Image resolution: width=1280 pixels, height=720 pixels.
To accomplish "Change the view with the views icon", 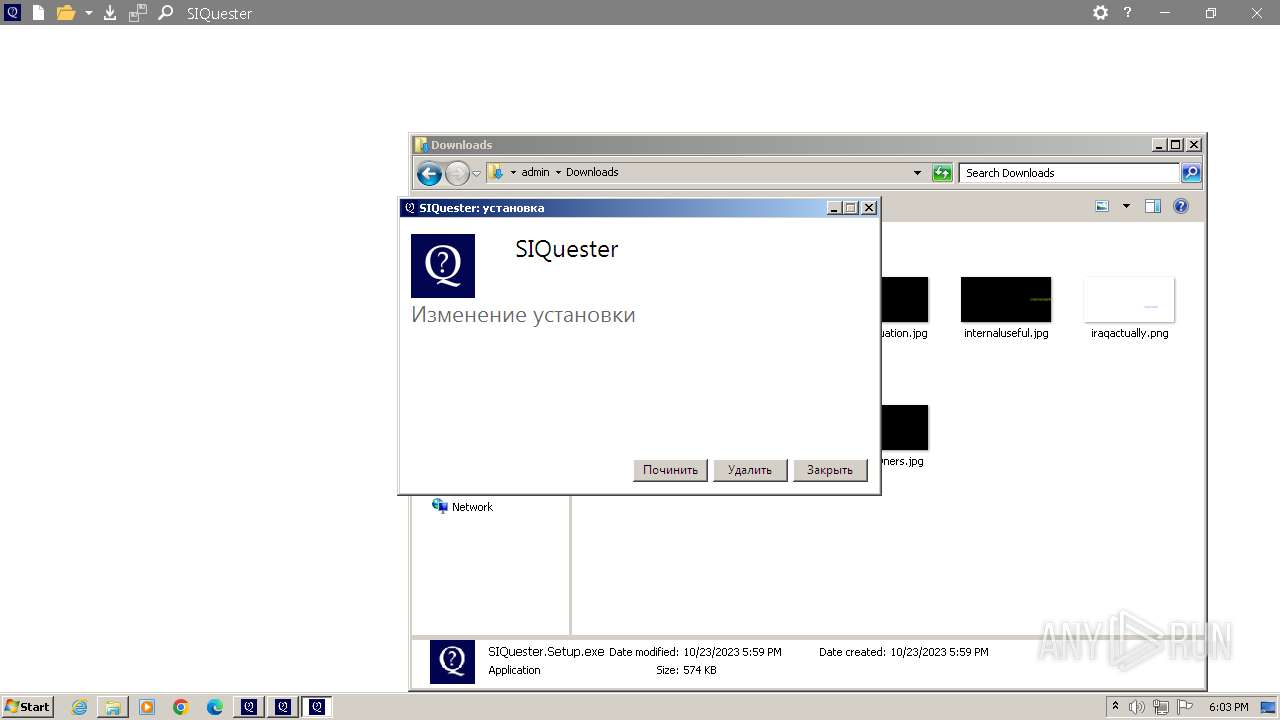I will 1102,206.
